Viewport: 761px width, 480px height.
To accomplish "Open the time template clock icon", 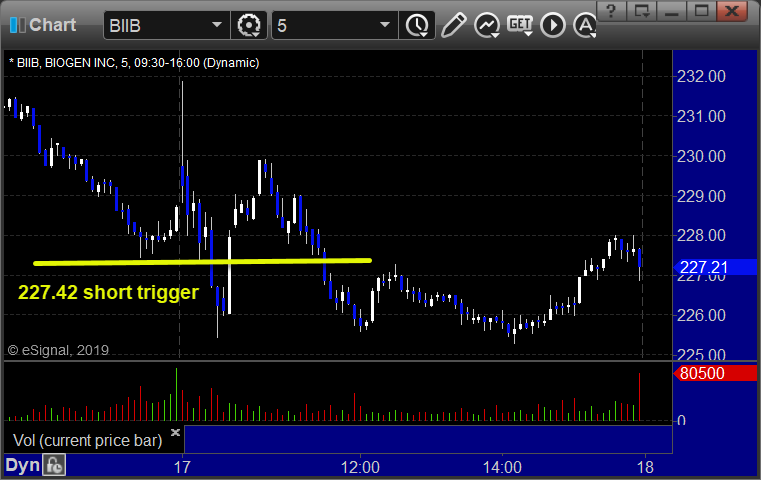I will tap(417, 25).
